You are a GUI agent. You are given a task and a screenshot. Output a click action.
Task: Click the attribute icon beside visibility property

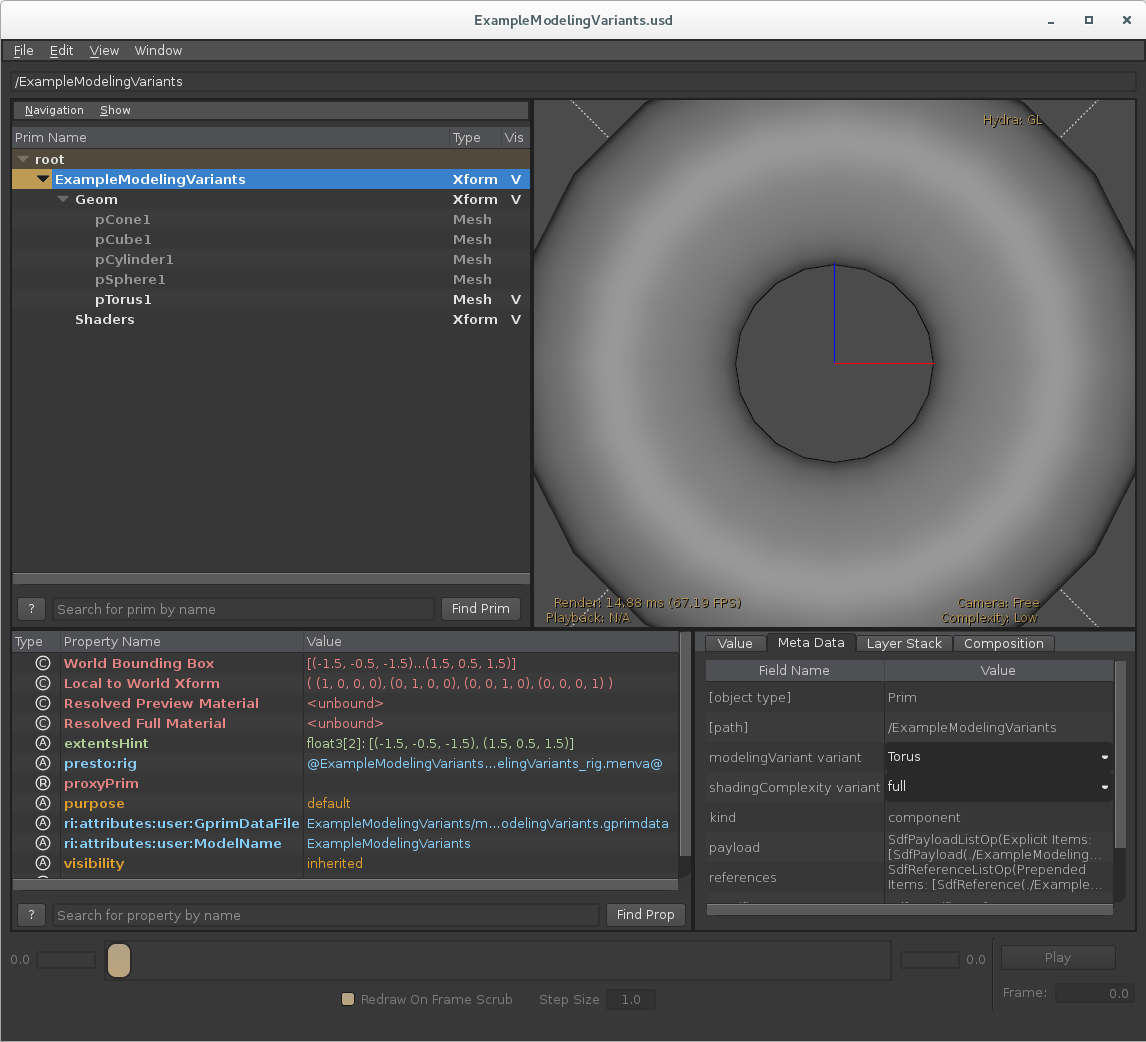pyautogui.click(x=42, y=863)
